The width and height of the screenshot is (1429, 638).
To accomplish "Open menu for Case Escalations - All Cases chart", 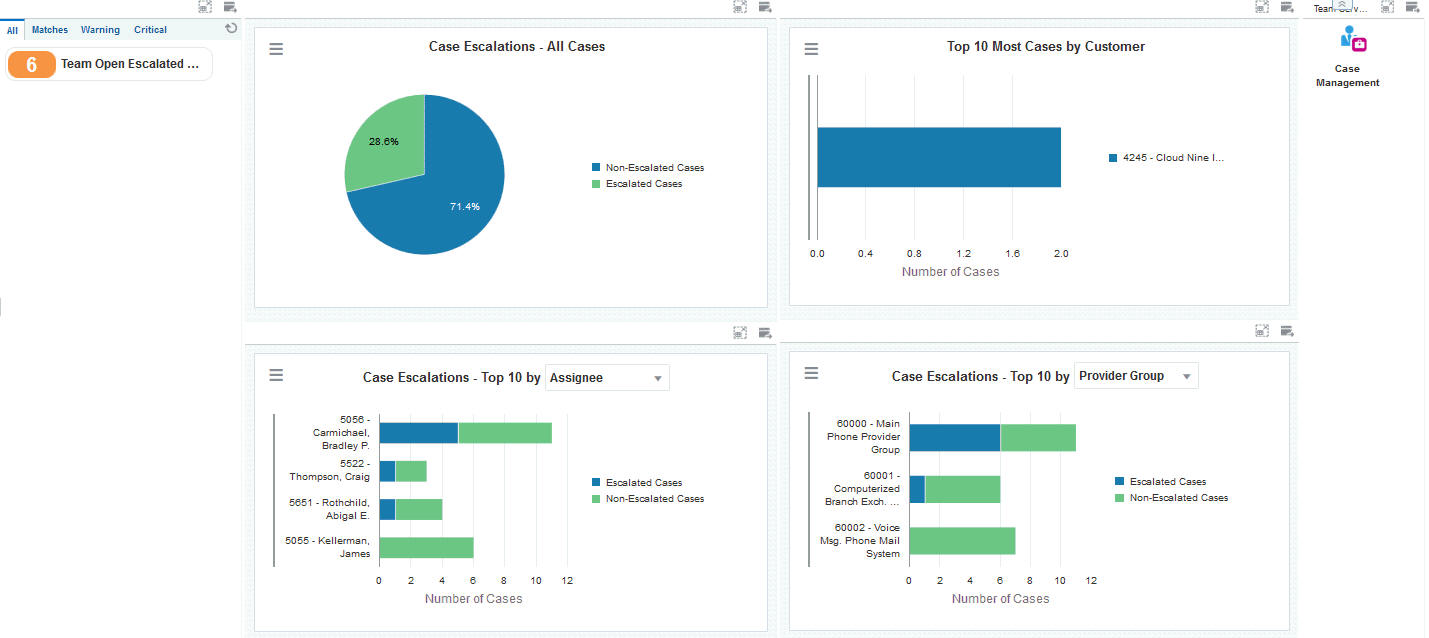I will coord(276,49).
